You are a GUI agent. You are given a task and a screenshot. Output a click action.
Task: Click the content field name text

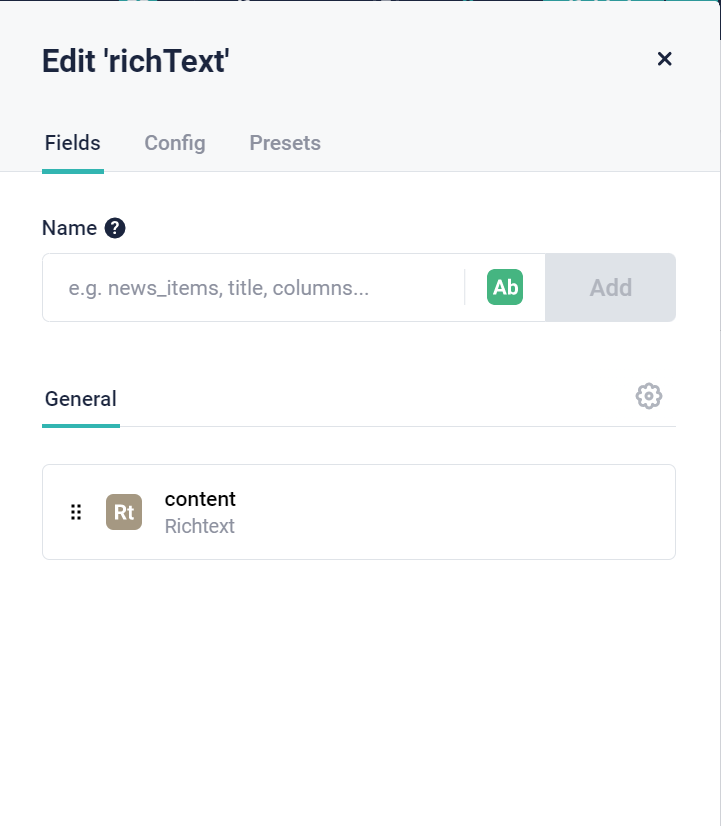click(200, 499)
